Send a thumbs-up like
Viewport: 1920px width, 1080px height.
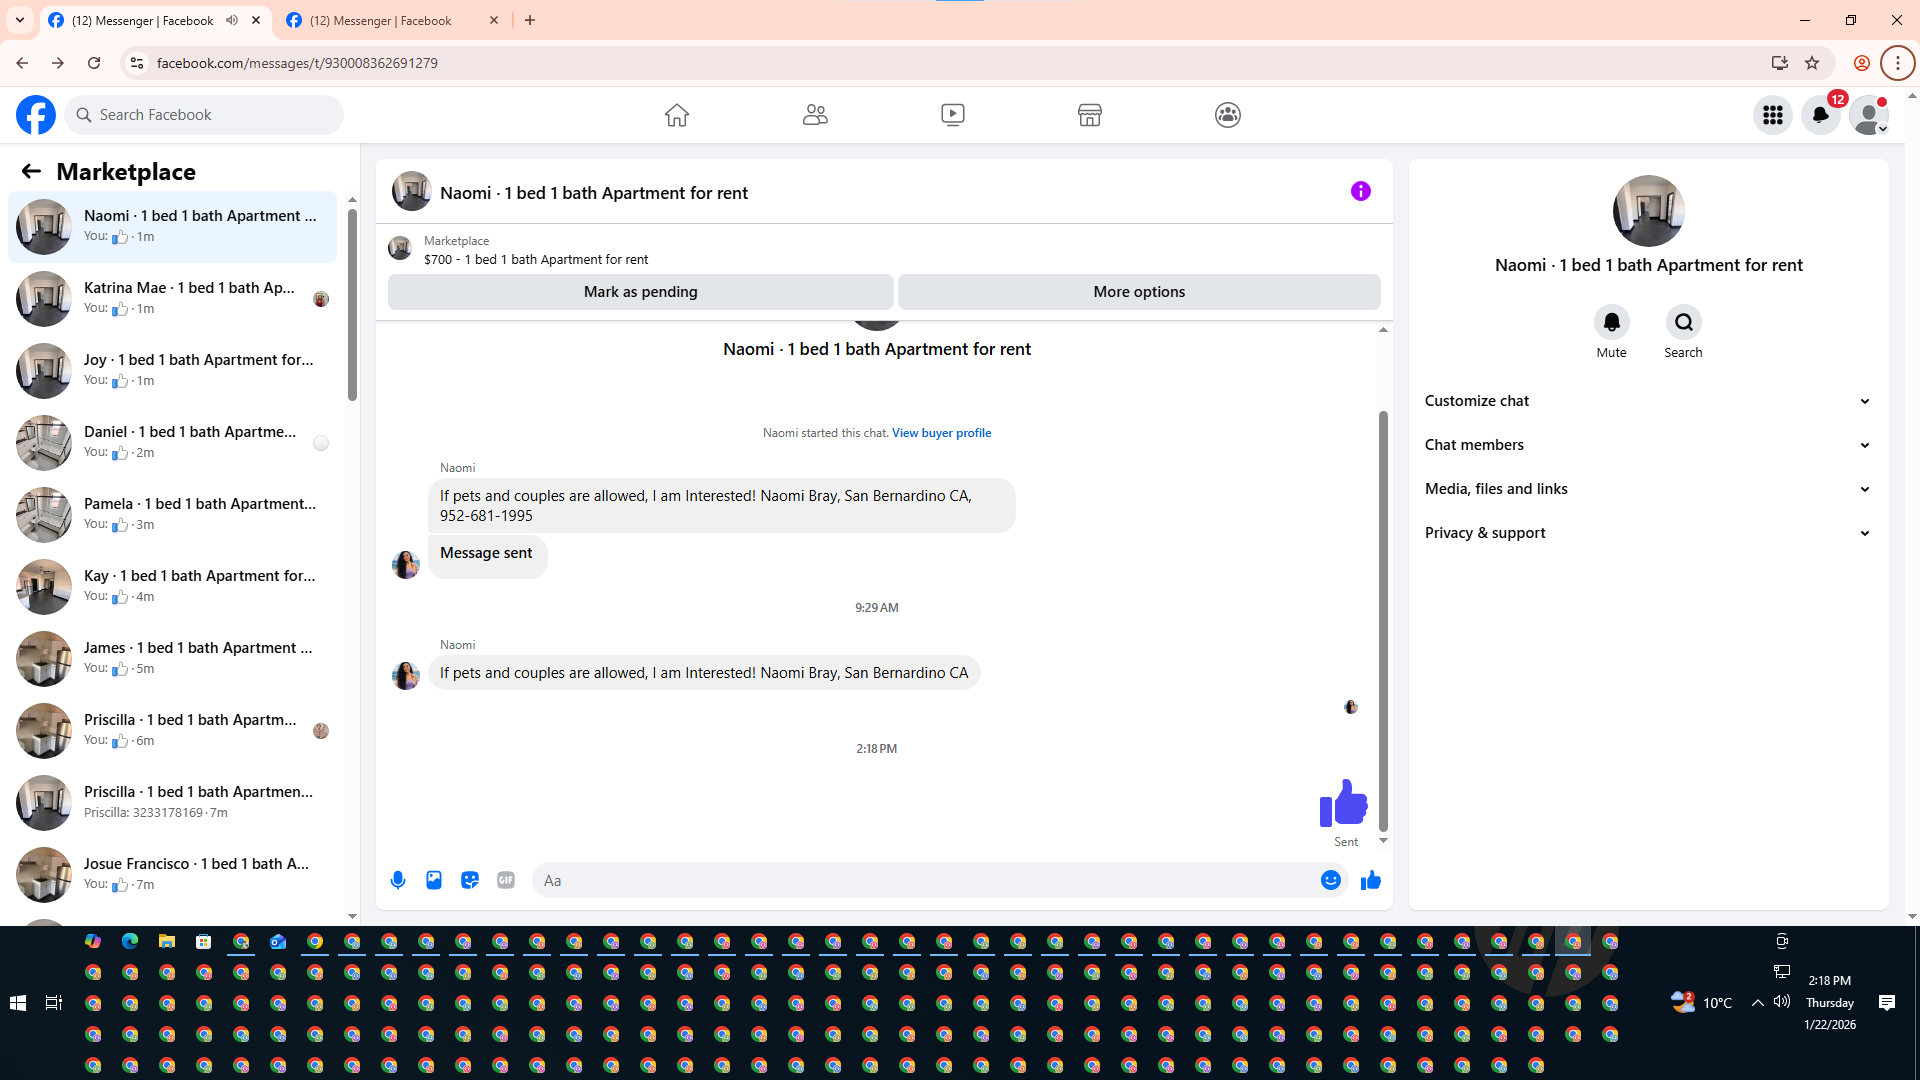tap(1371, 880)
